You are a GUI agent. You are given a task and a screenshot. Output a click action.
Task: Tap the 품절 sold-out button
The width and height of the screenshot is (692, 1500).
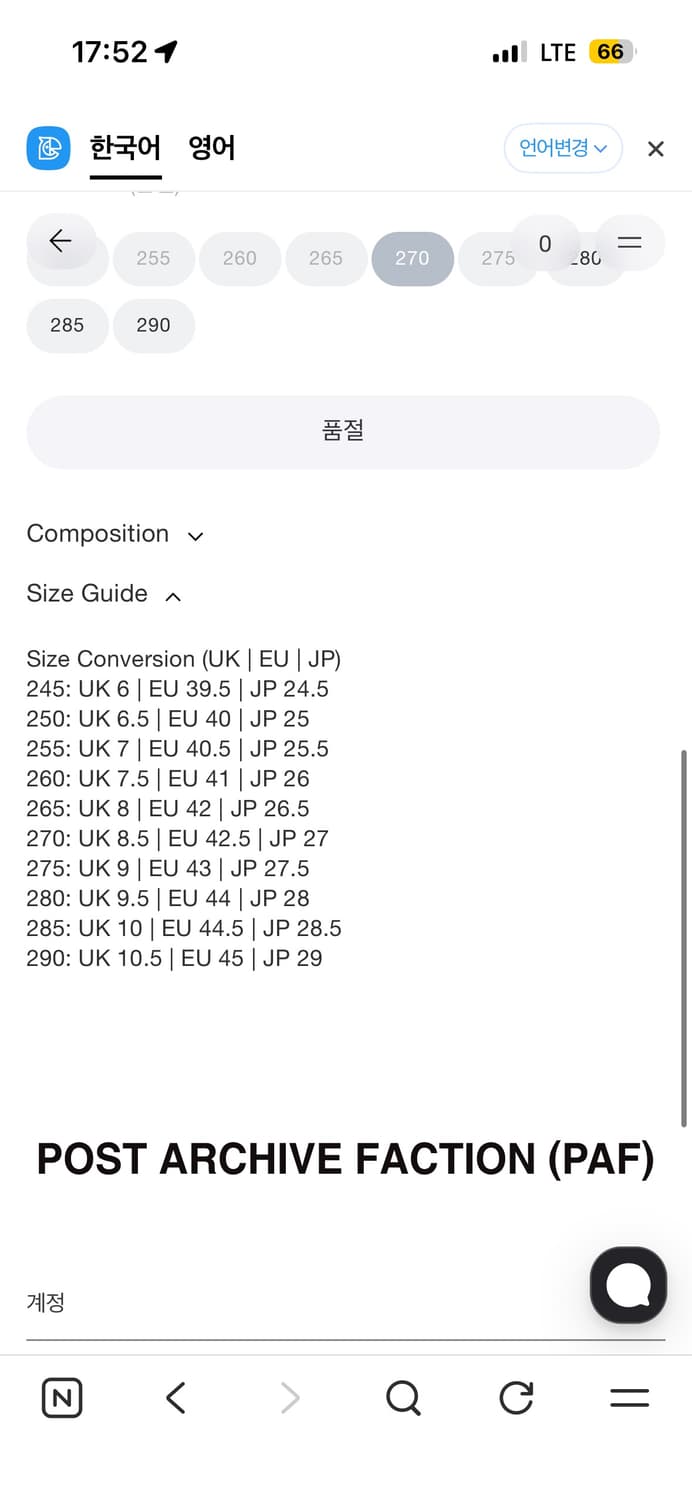pos(343,431)
